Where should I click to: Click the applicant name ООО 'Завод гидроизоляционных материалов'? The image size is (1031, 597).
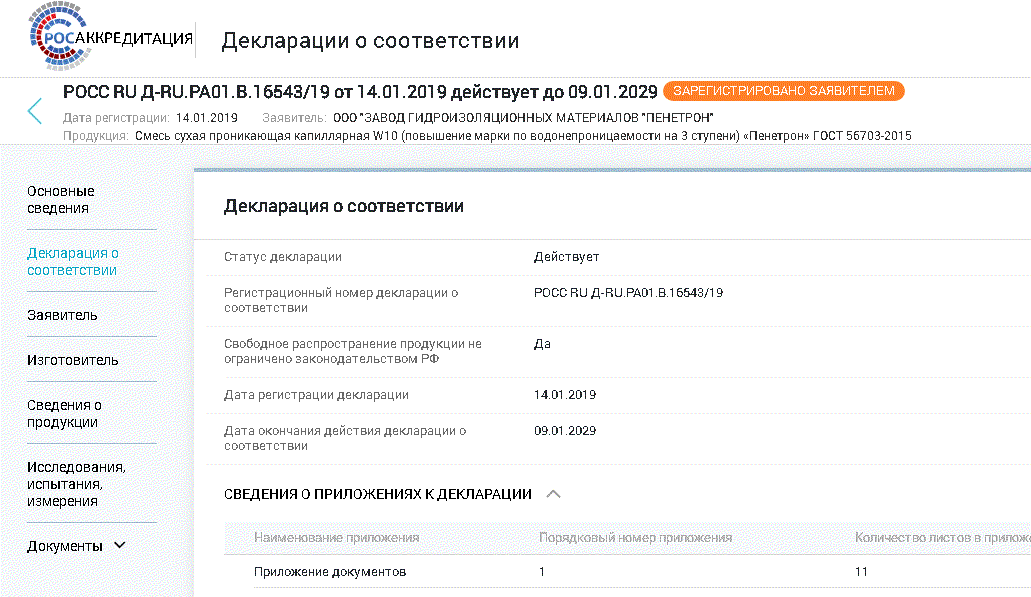point(523,118)
